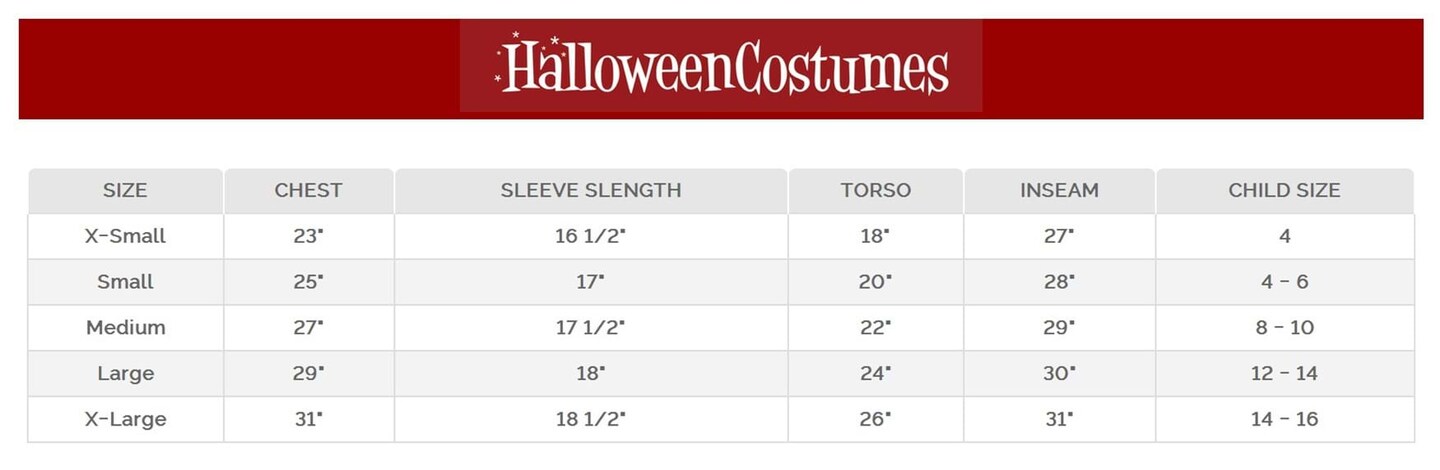Select the Medium size row label
Image resolution: width=1440 pixels, height=470 pixels.
pos(125,328)
